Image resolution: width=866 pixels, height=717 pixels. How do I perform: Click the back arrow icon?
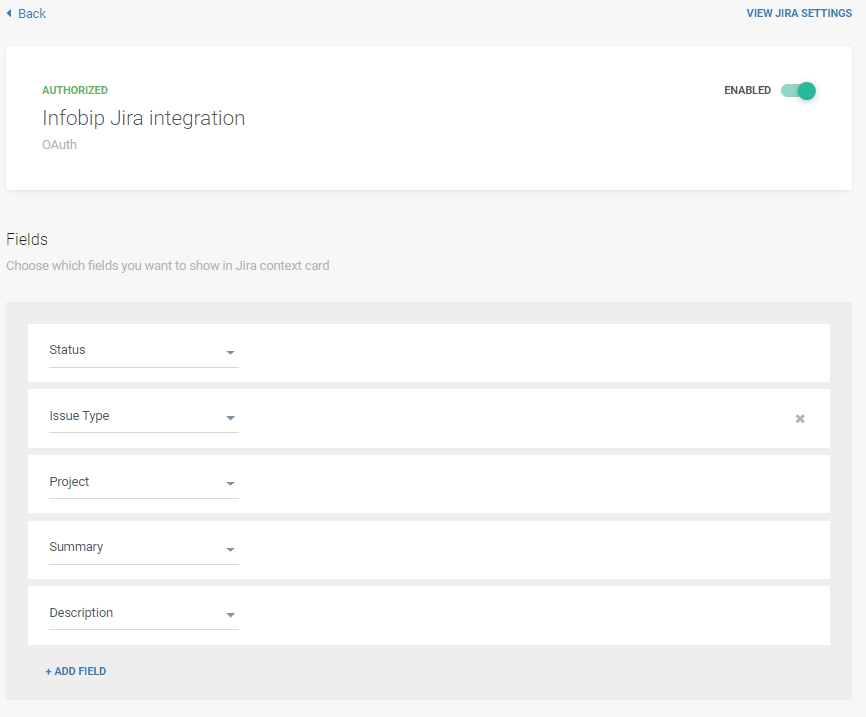[x=9, y=13]
